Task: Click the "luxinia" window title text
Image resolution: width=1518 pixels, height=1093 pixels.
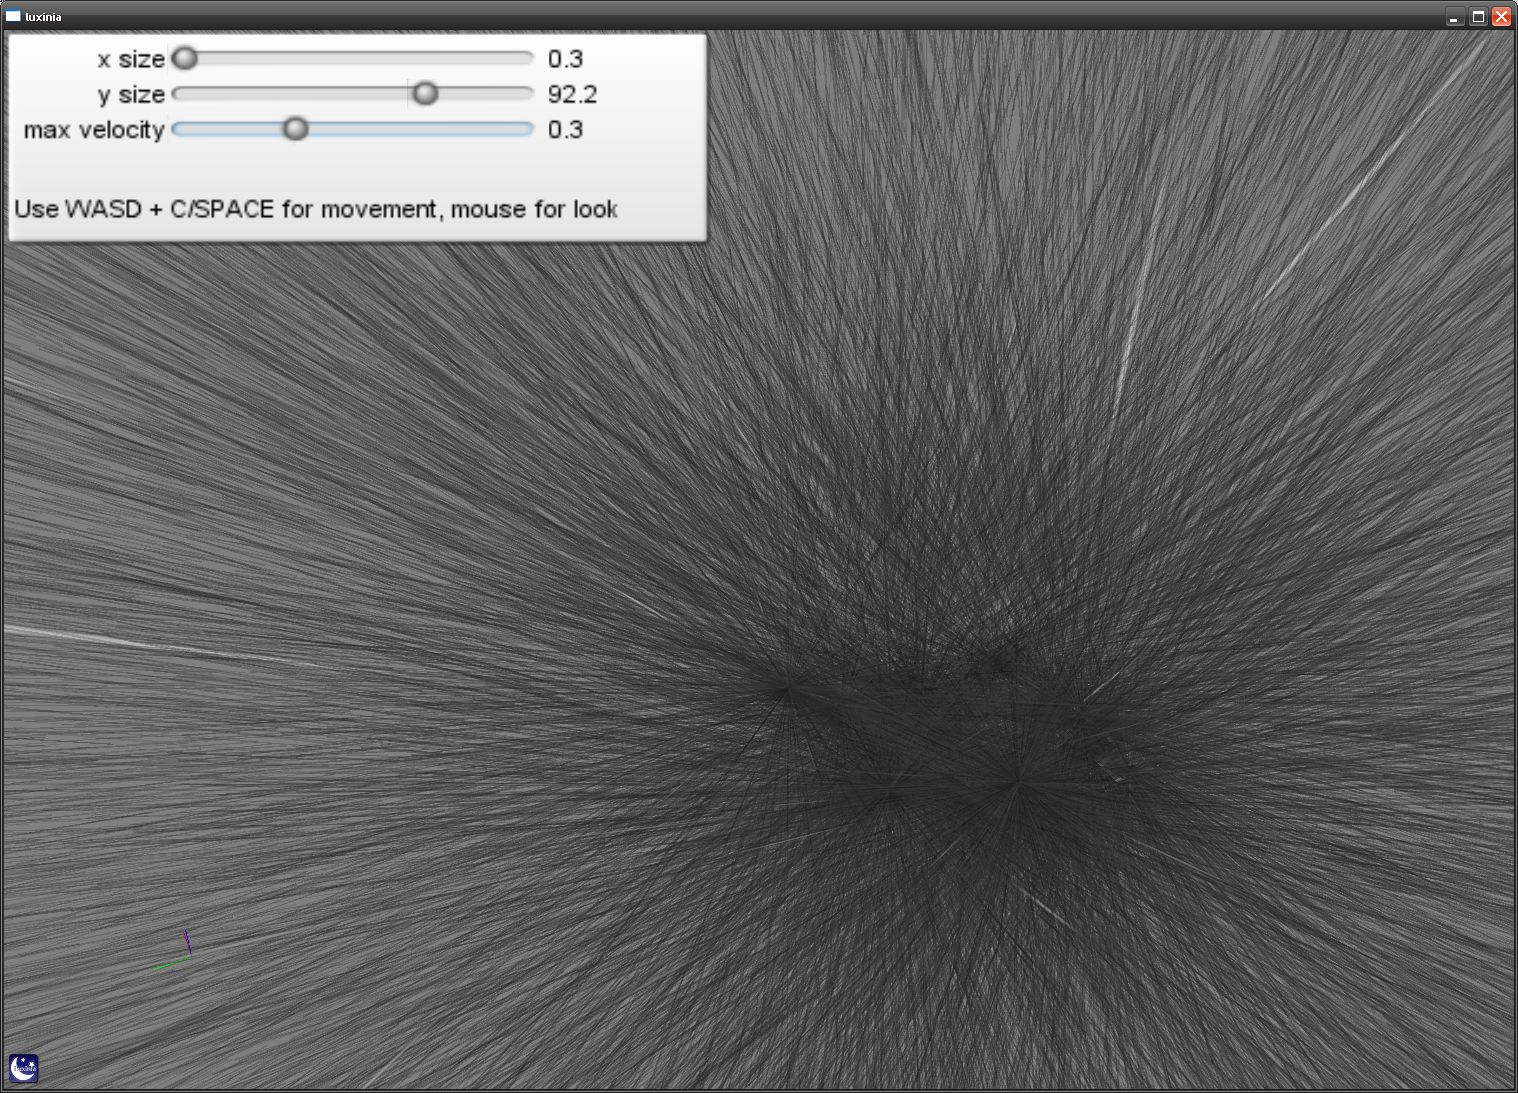Action: click(x=44, y=17)
